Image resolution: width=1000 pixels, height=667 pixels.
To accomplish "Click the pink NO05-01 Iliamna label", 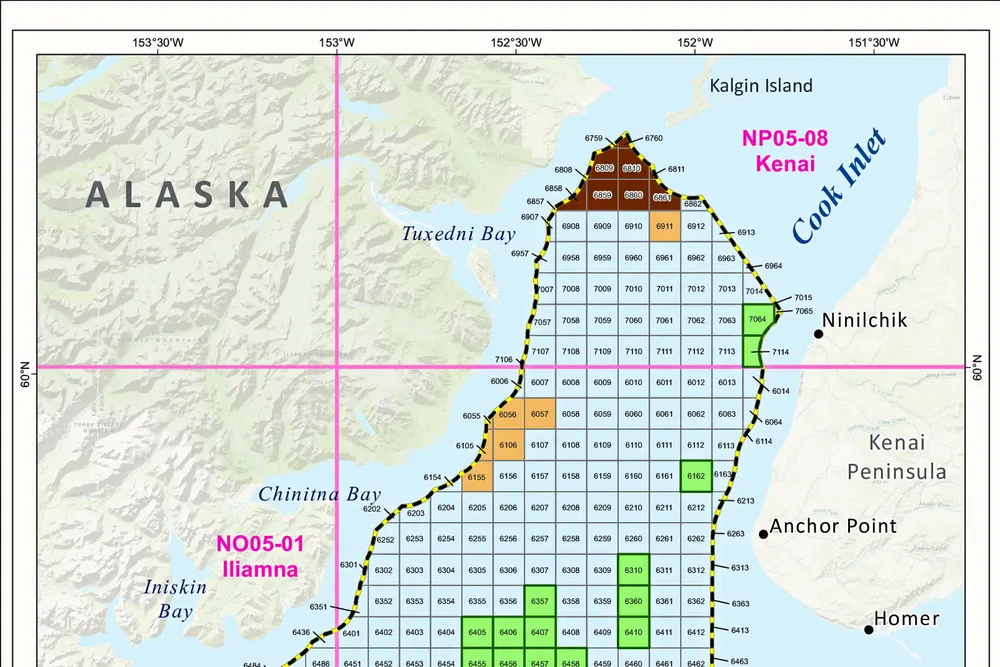I will pyautogui.click(x=259, y=556).
